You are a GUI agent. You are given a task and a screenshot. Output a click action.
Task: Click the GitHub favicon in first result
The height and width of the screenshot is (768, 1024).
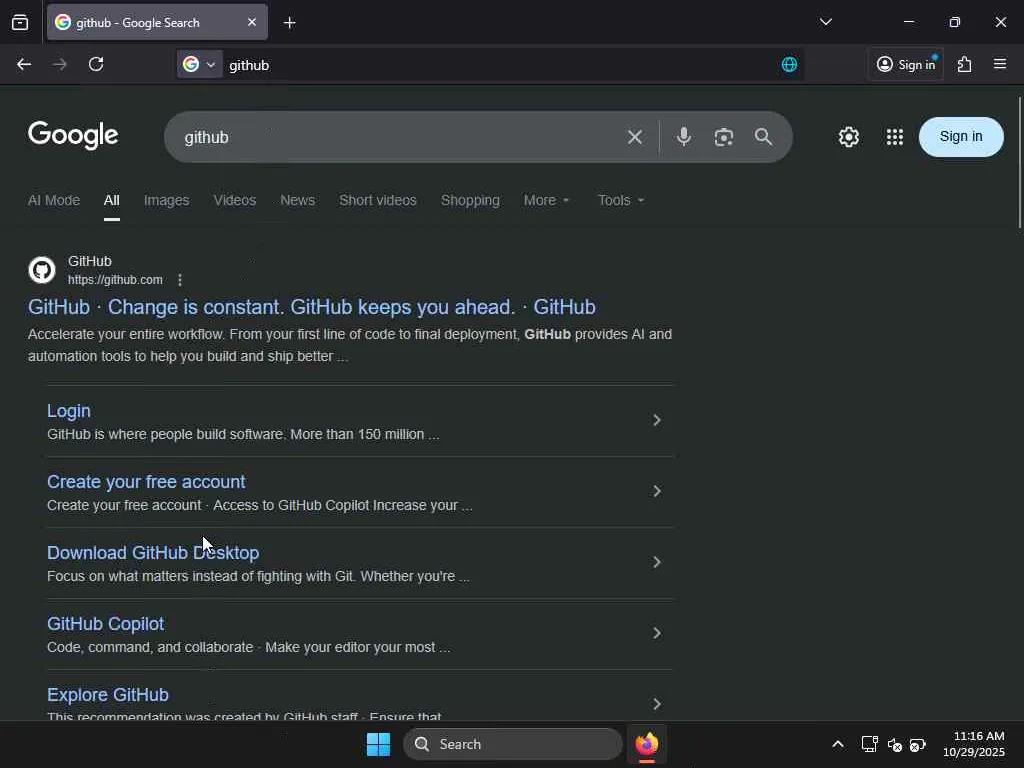point(42,270)
